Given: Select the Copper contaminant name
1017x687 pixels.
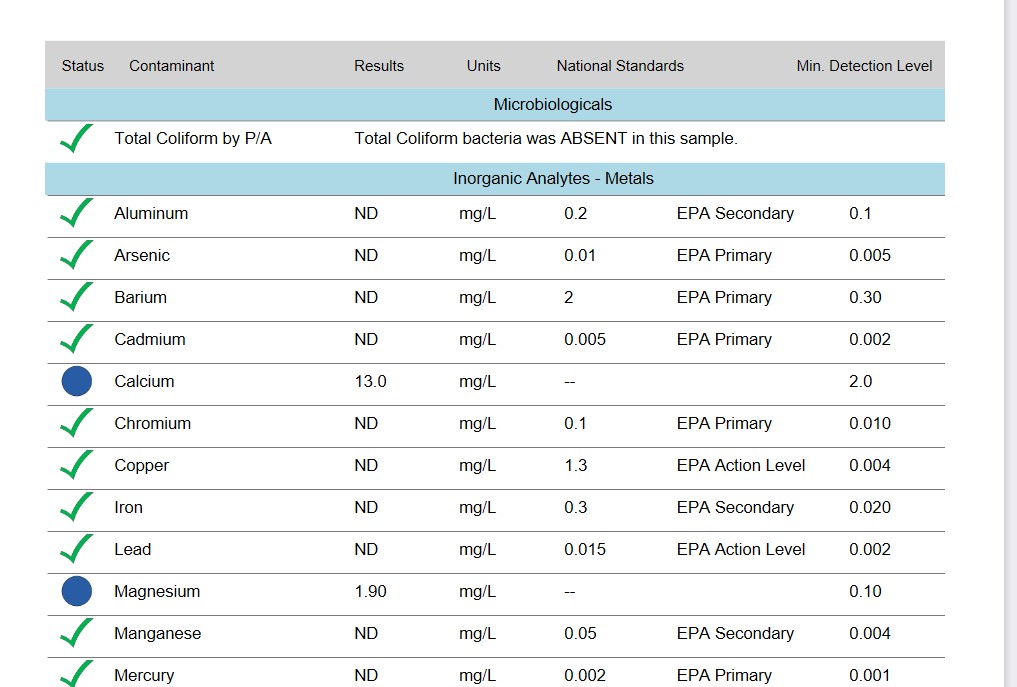Looking at the screenshot, I should point(141,466).
